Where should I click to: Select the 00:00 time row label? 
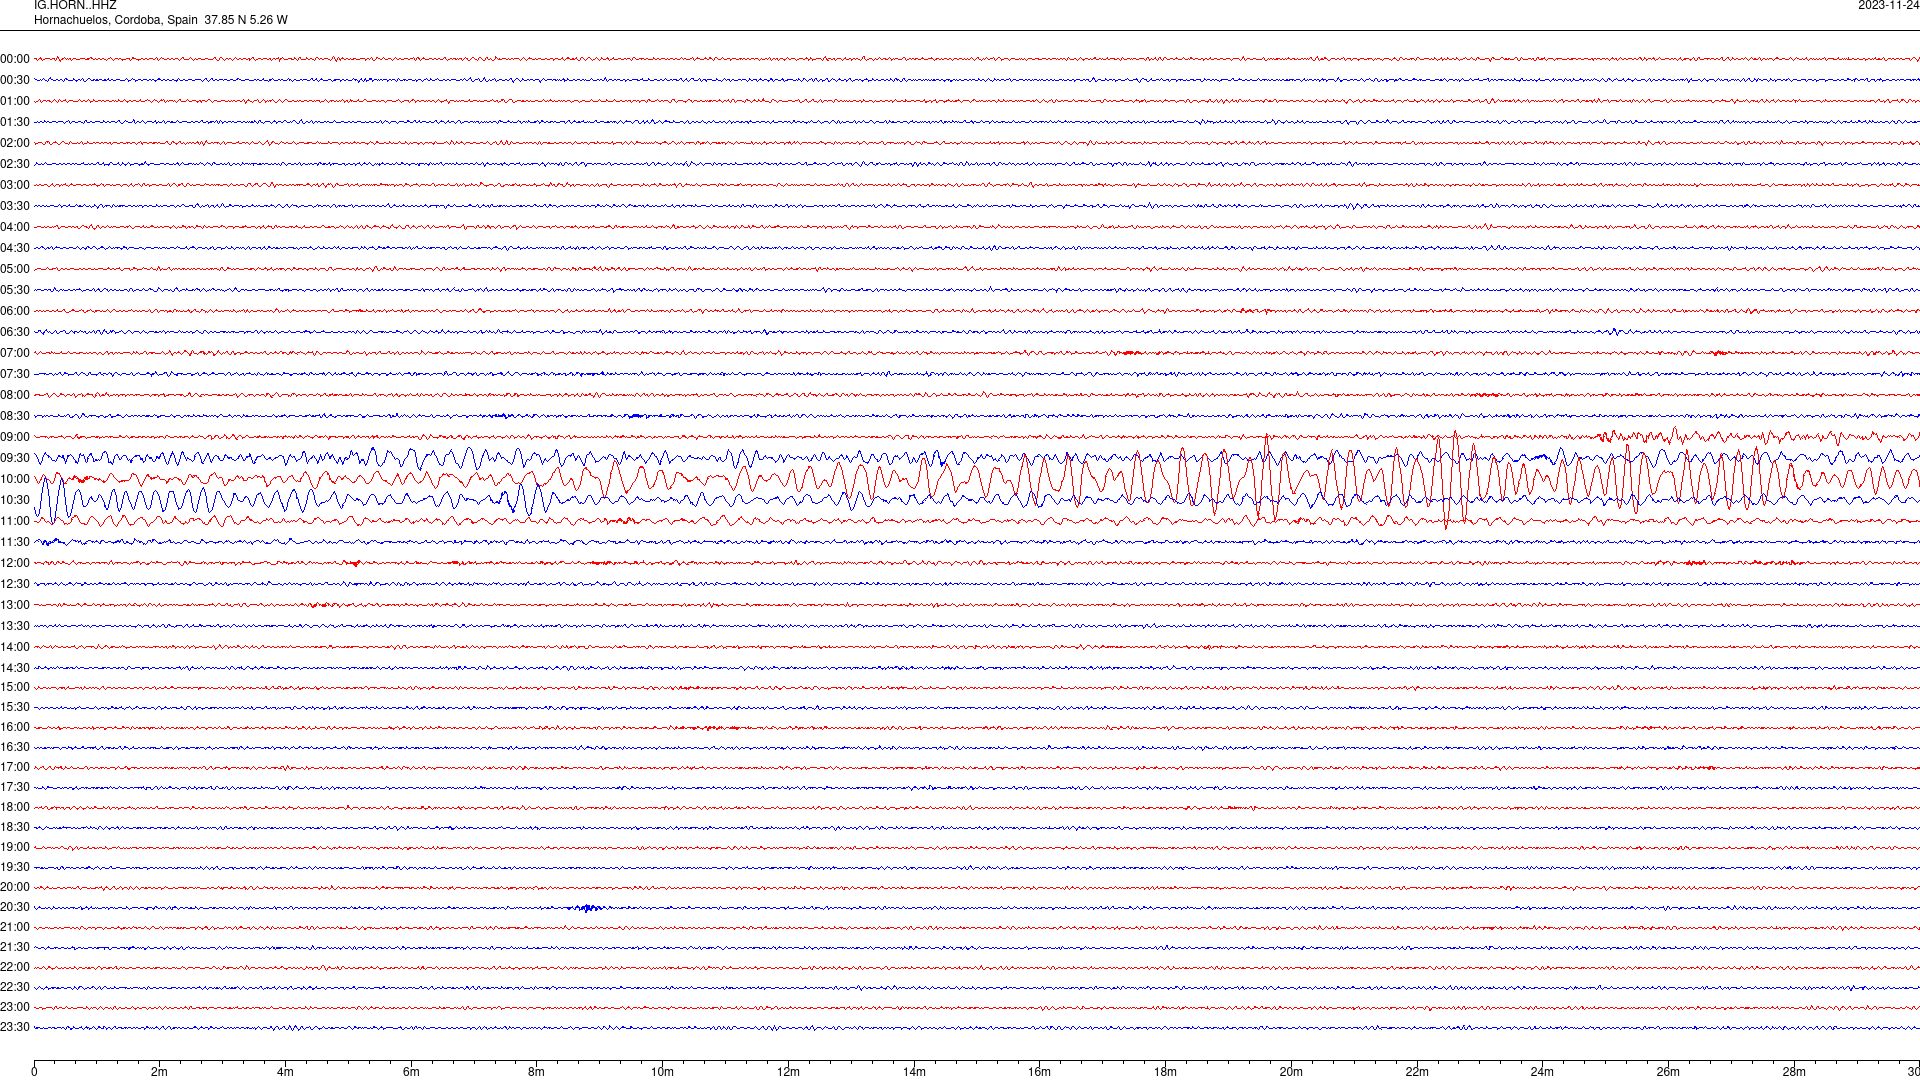(x=15, y=59)
